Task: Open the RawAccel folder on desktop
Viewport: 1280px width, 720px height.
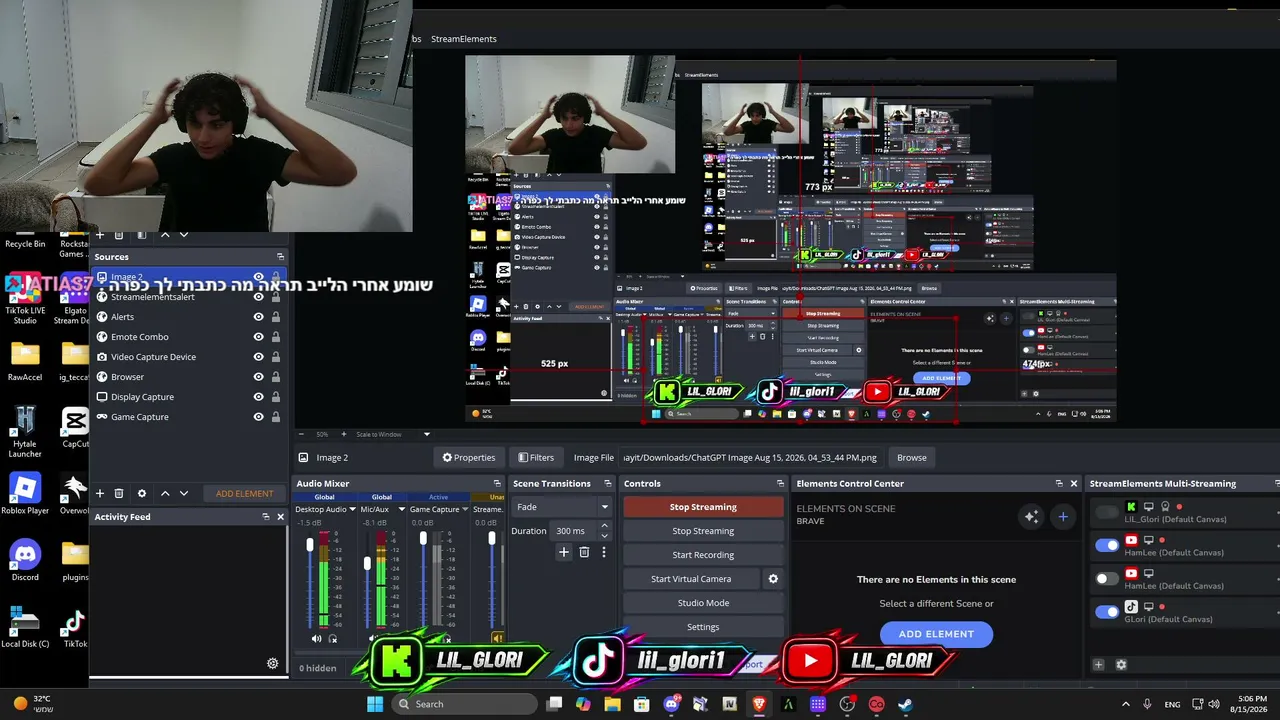Action: tap(25, 362)
